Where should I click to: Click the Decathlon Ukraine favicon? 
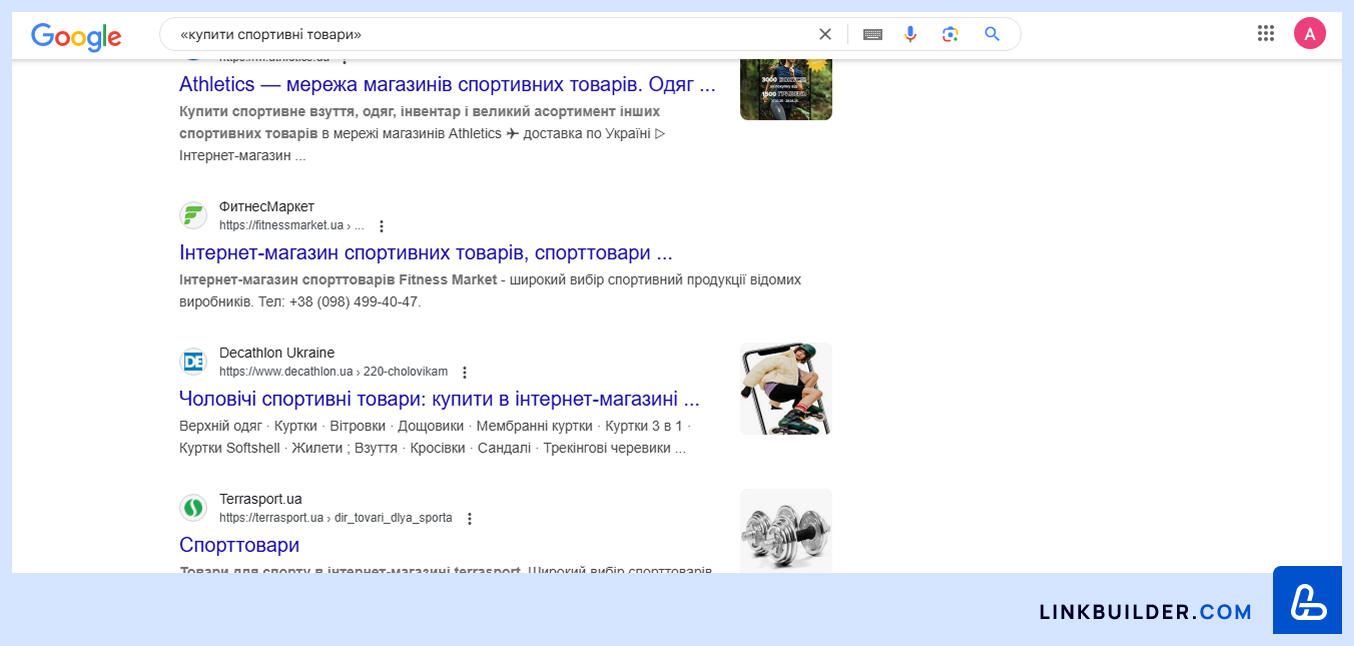point(193,361)
